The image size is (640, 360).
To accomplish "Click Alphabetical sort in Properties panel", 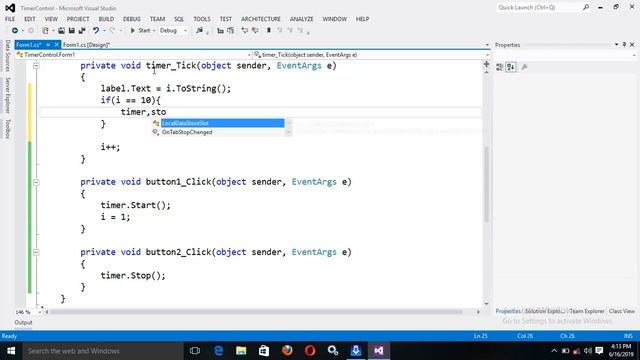I will [511, 67].
